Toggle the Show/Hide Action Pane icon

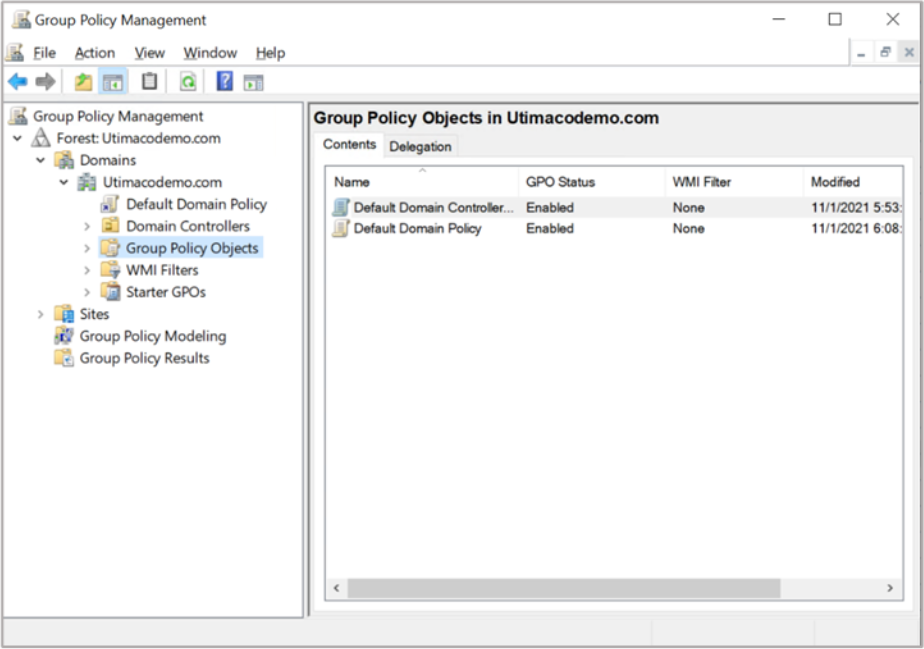(x=253, y=82)
